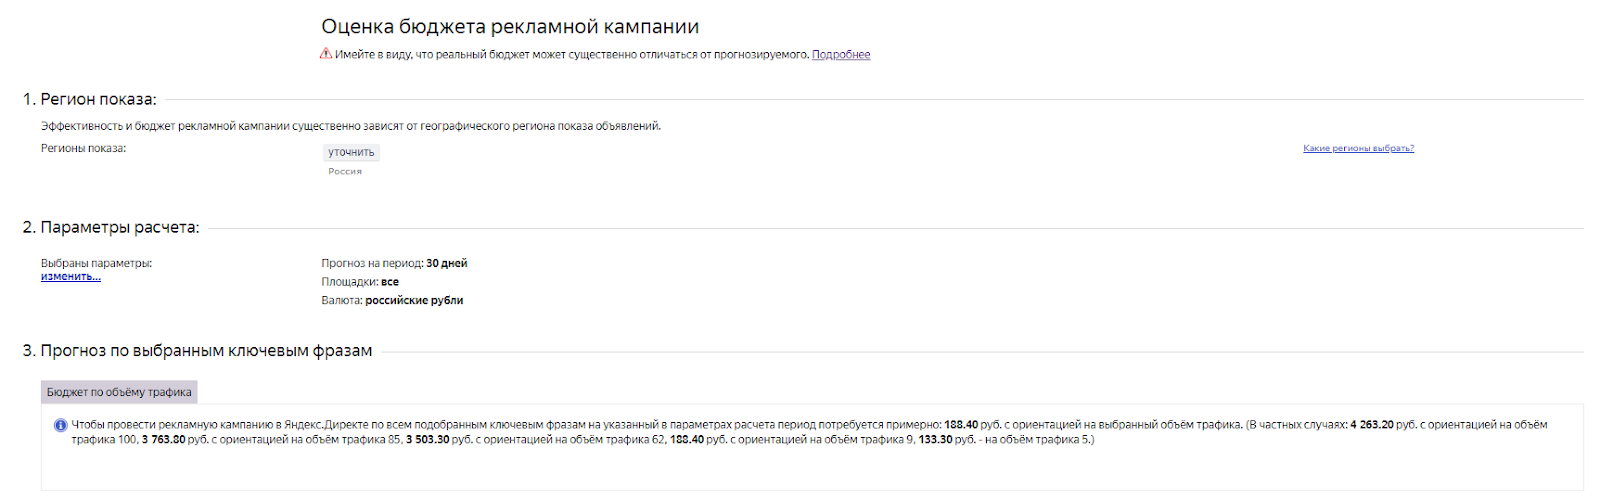The width and height of the screenshot is (1600, 500).
Task: Click the red warning triangle icon
Action: pos(326,54)
